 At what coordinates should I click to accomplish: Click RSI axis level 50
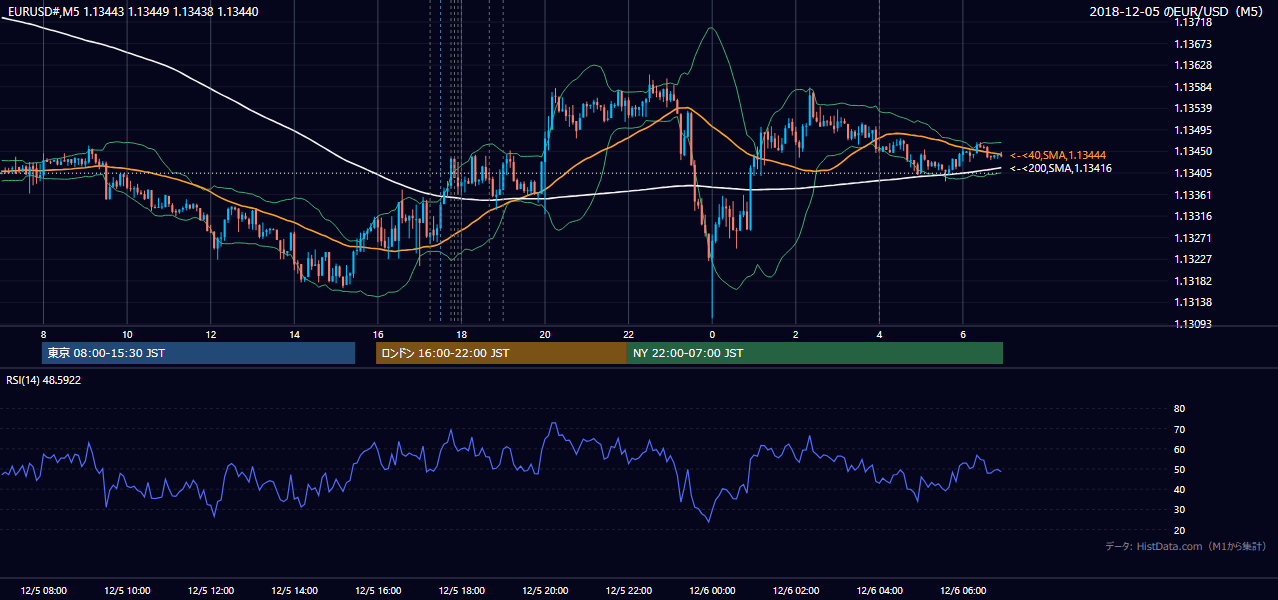click(1179, 469)
